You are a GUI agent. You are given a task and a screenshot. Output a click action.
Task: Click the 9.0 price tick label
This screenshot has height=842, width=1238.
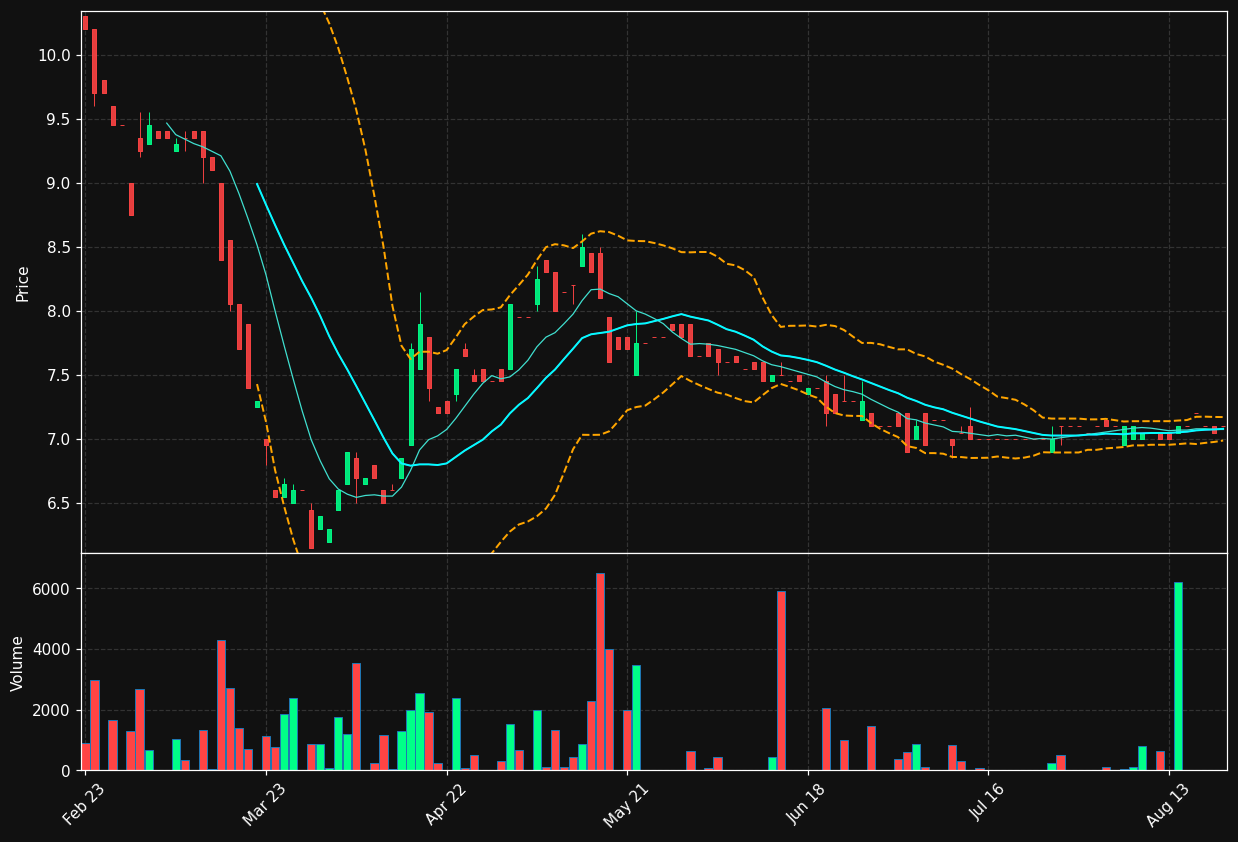58,183
